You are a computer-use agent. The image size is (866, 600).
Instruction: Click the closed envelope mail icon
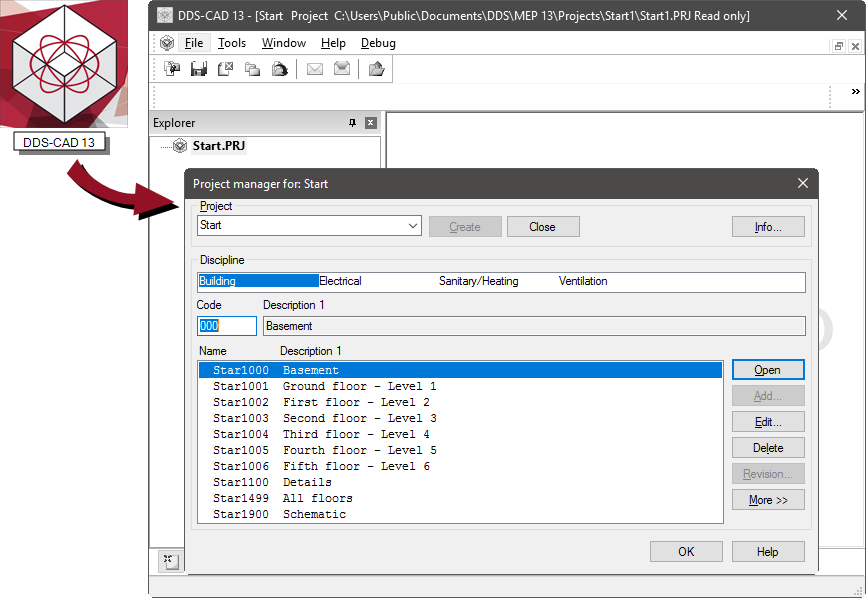pyautogui.click(x=315, y=69)
